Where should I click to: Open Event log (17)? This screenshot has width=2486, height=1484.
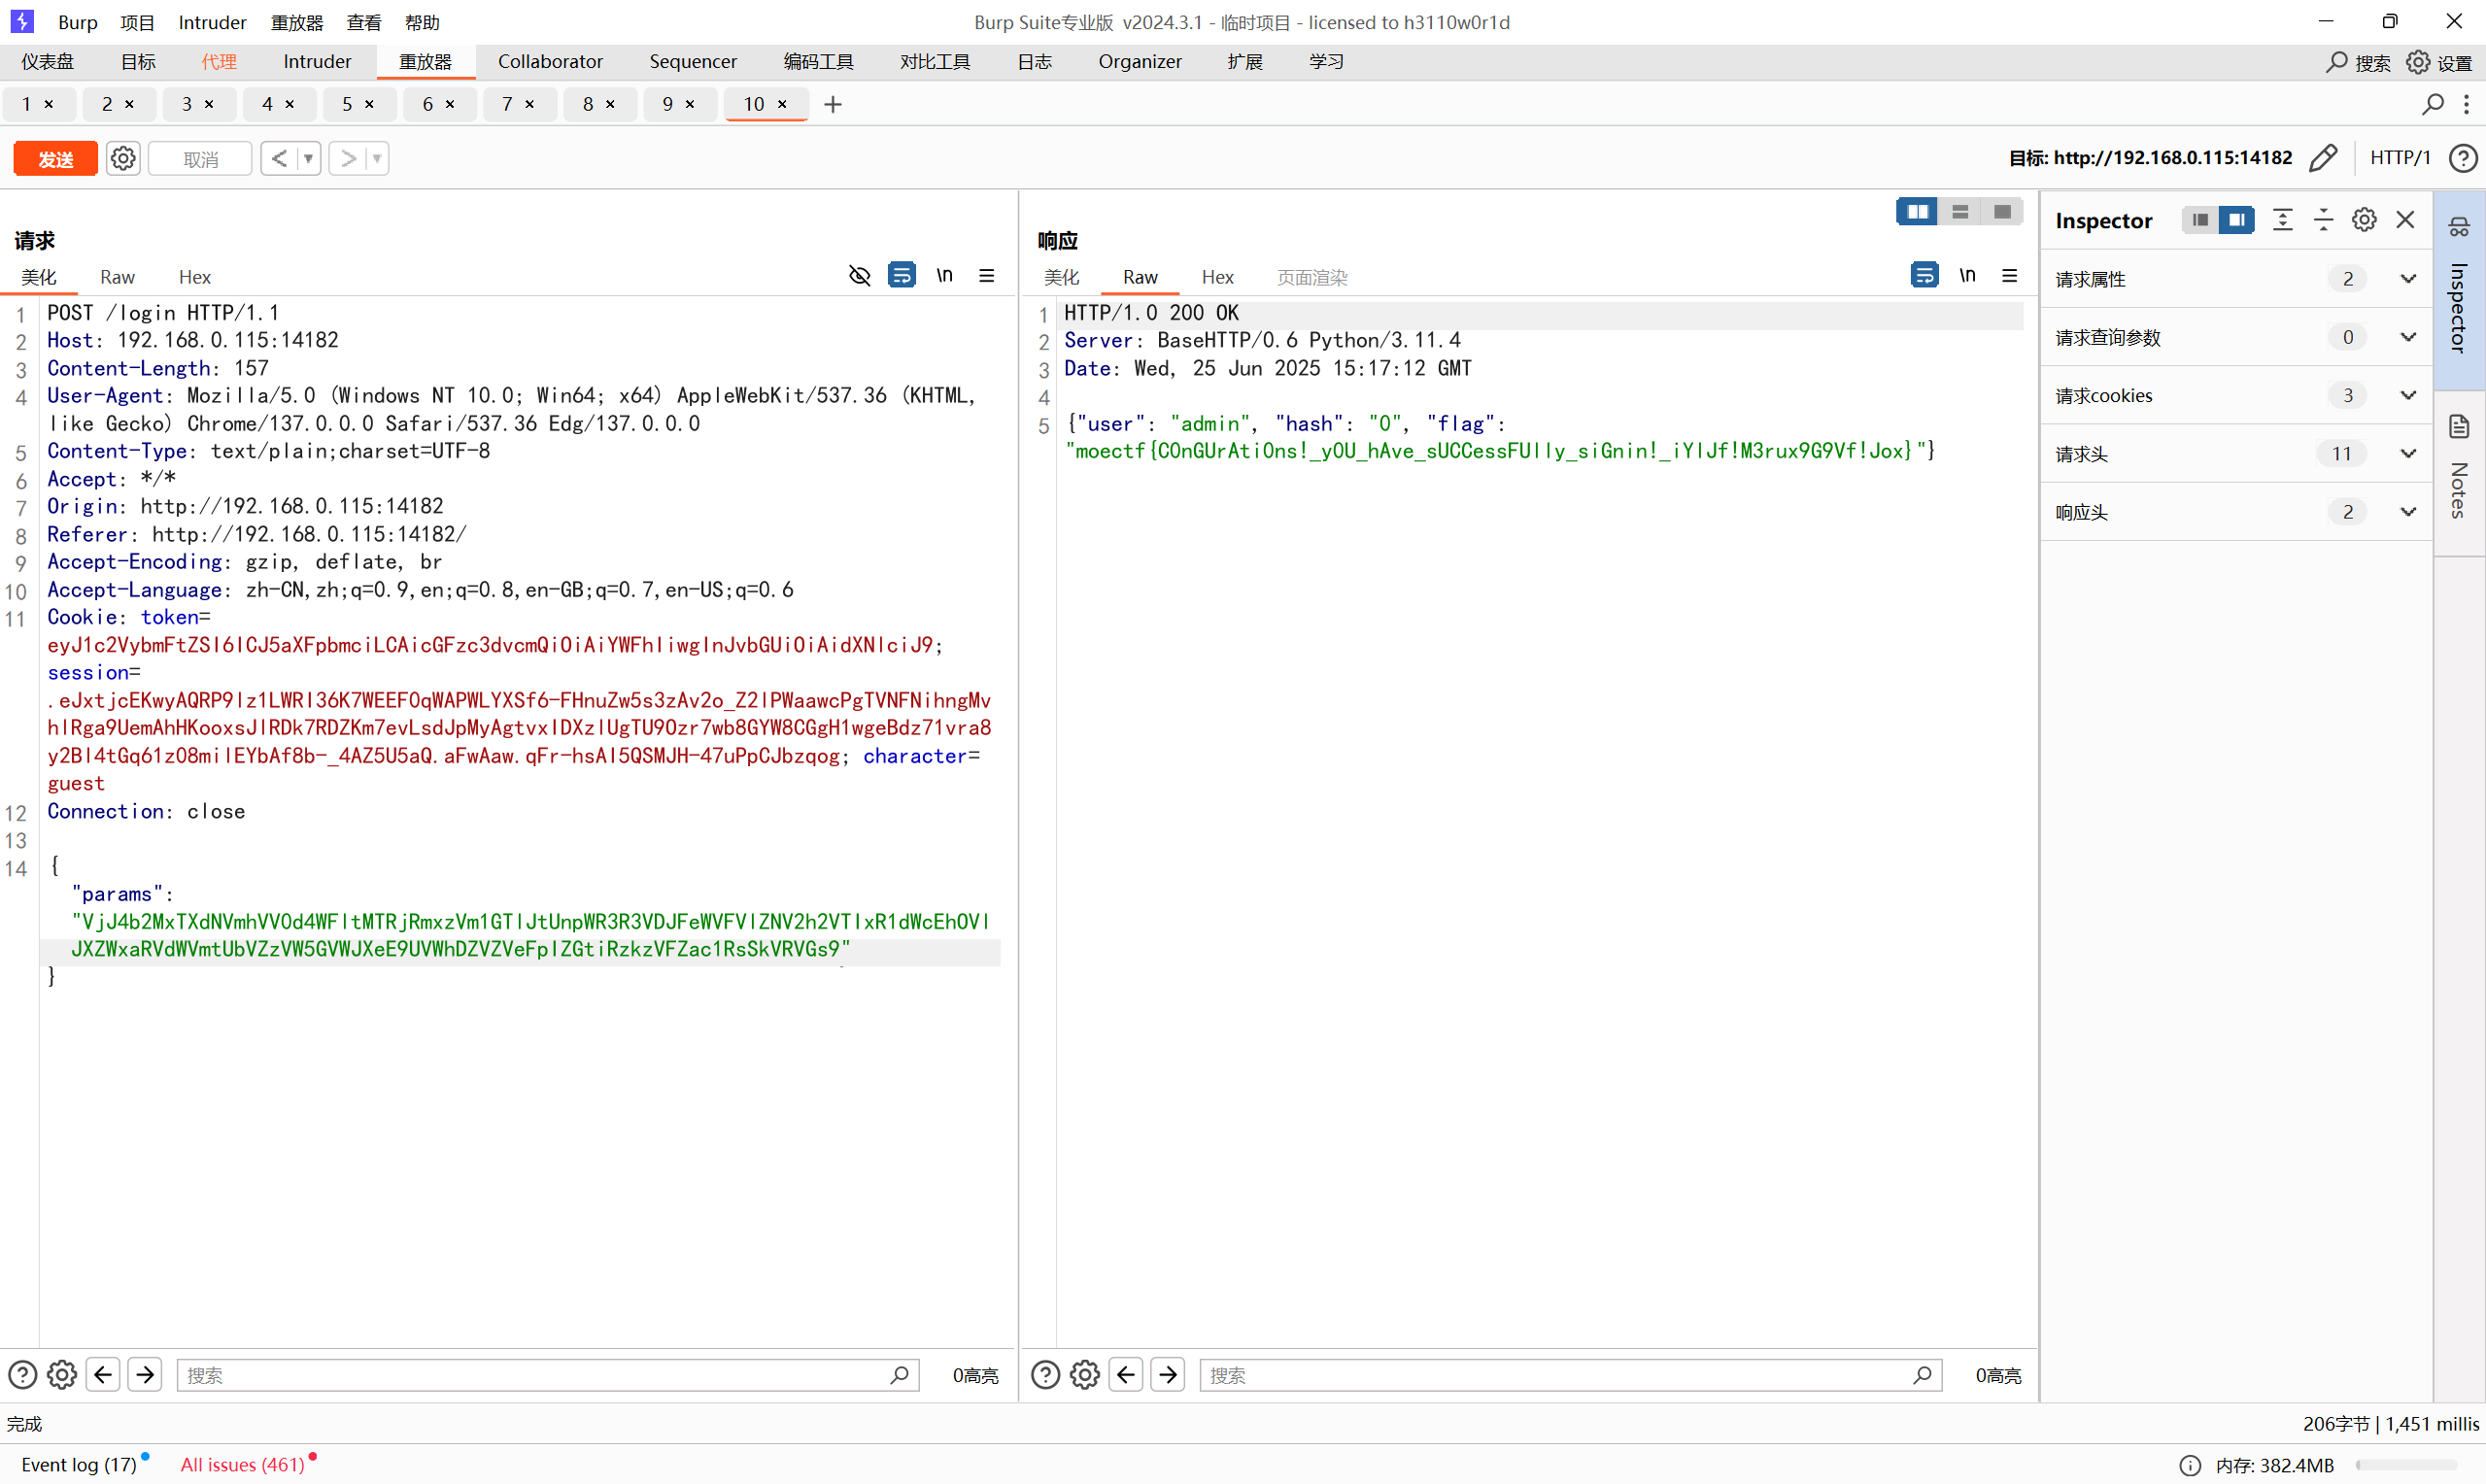(x=80, y=1464)
